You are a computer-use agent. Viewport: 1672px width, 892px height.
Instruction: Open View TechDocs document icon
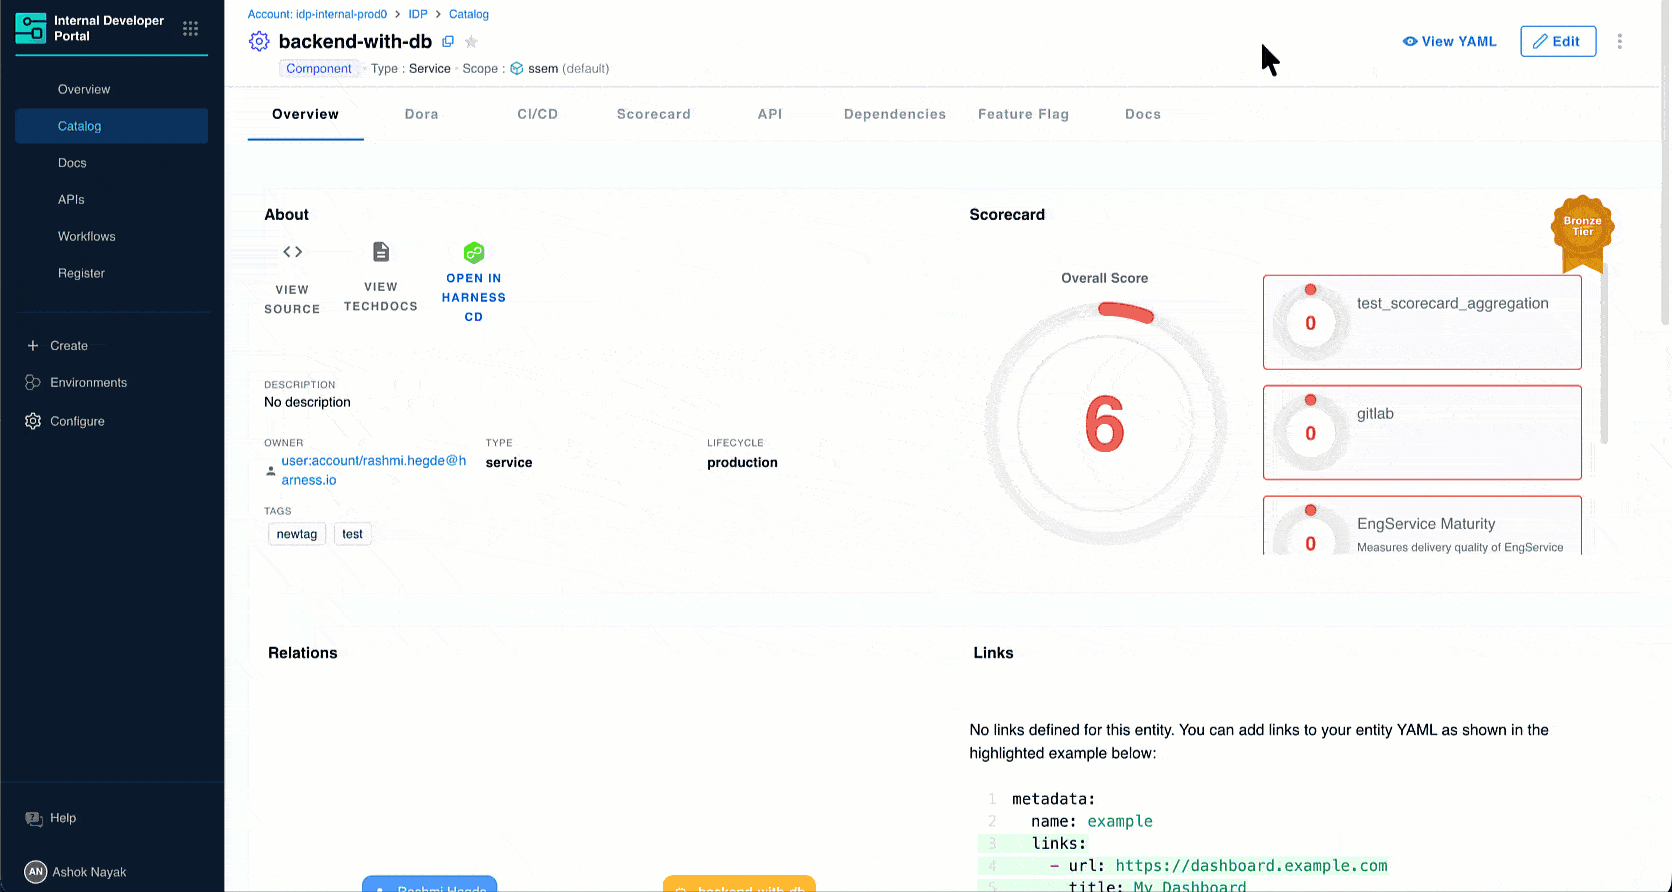(x=381, y=252)
